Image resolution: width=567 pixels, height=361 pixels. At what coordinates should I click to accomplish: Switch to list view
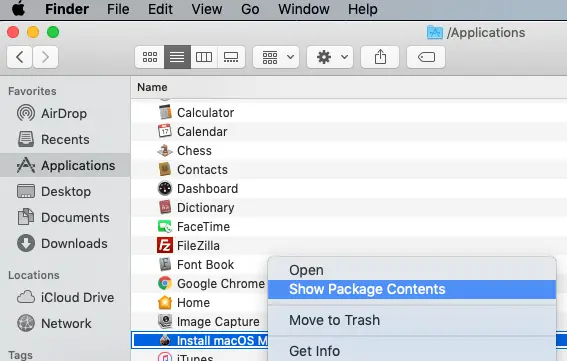tap(177, 57)
